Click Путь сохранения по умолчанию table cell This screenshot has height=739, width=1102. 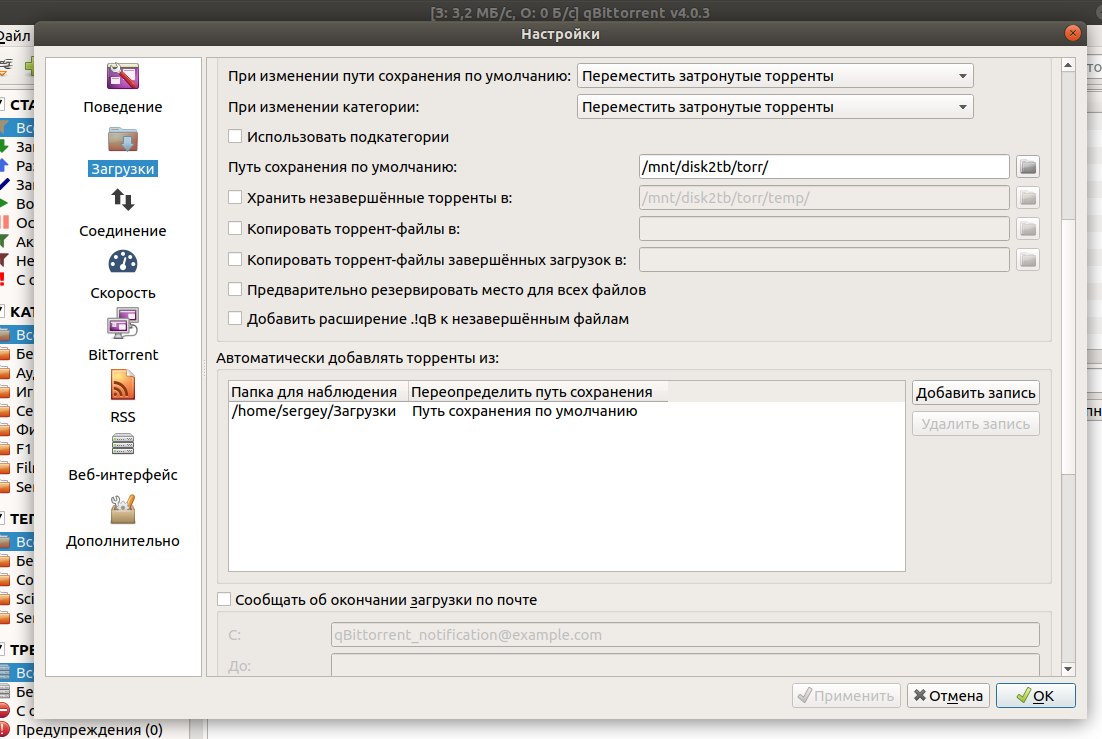click(524, 411)
